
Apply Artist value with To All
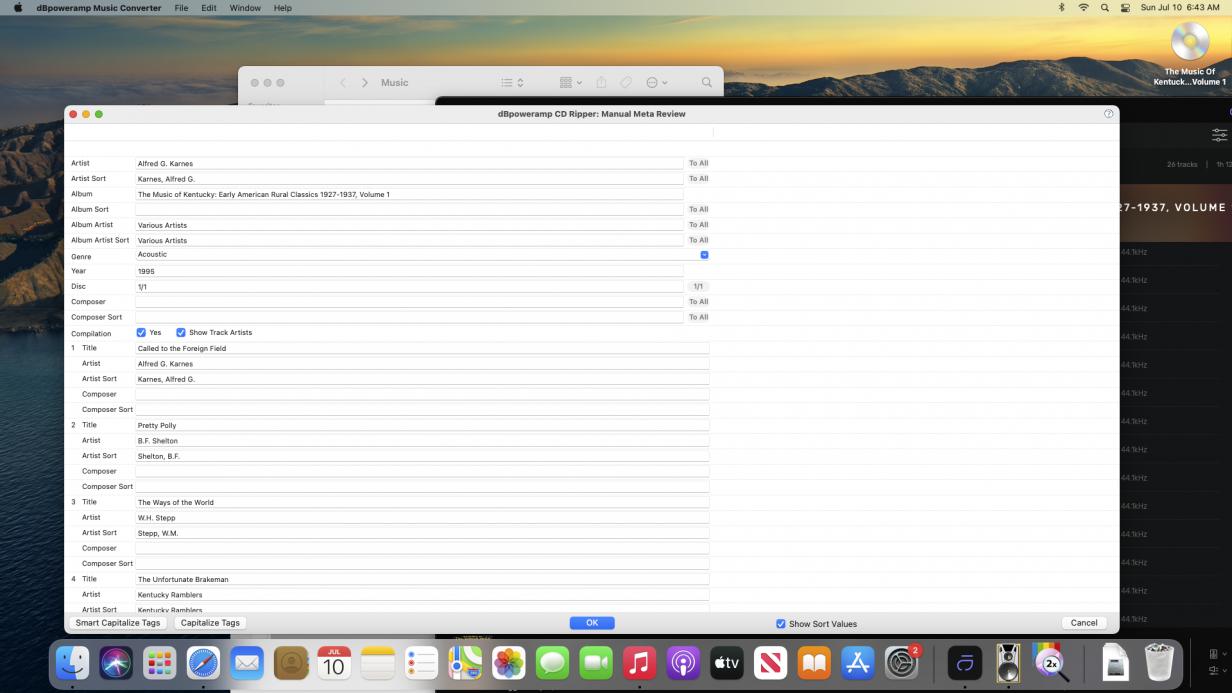coord(698,163)
